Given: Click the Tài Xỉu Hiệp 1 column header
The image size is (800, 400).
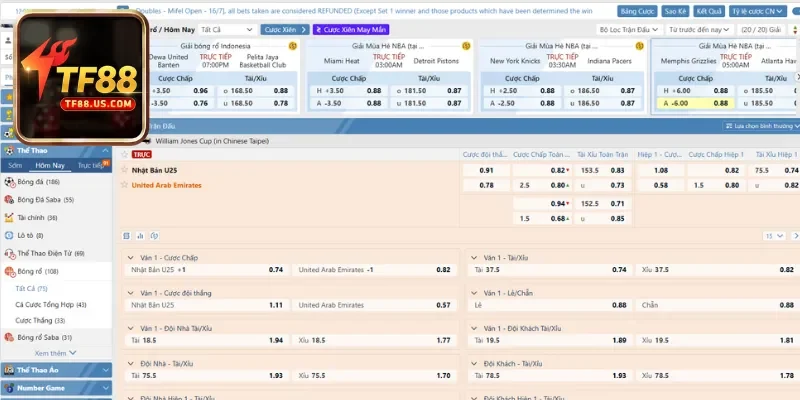Looking at the screenshot, I should pos(777,154).
